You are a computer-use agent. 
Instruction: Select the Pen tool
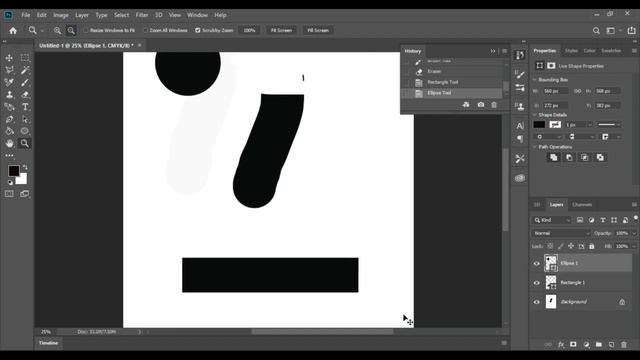pos(9,119)
